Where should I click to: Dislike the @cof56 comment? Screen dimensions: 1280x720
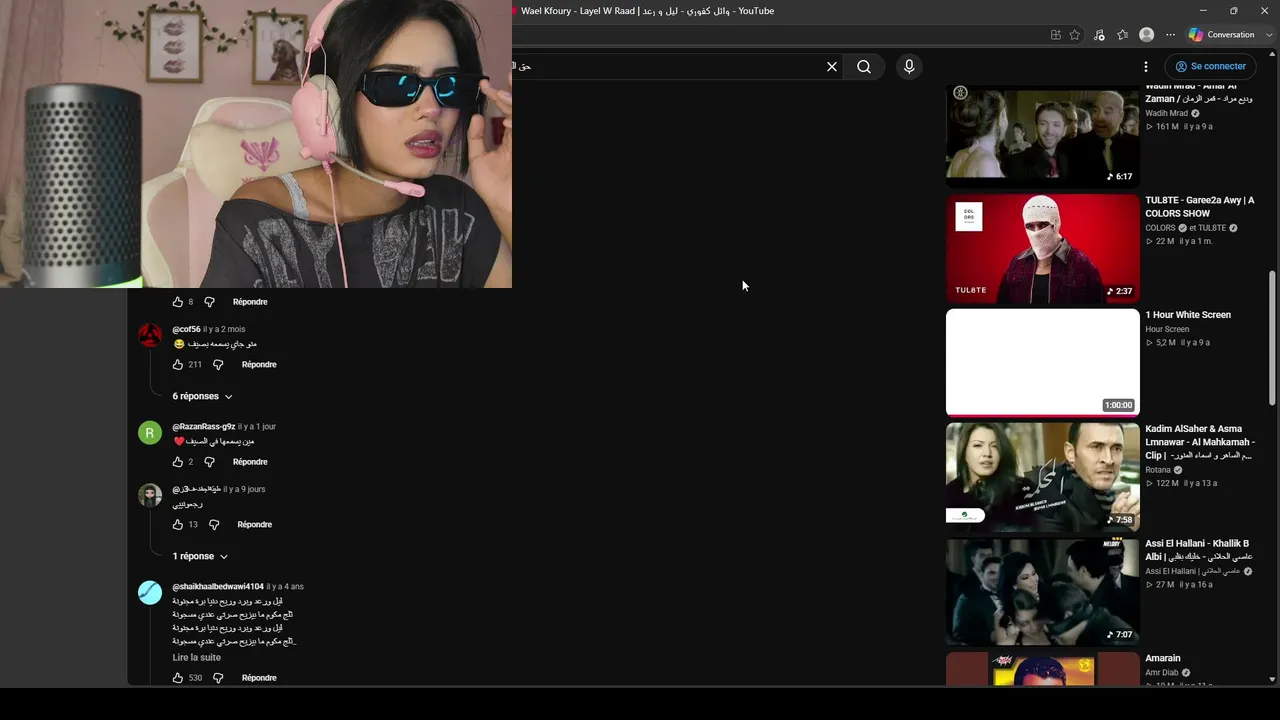coord(218,365)
